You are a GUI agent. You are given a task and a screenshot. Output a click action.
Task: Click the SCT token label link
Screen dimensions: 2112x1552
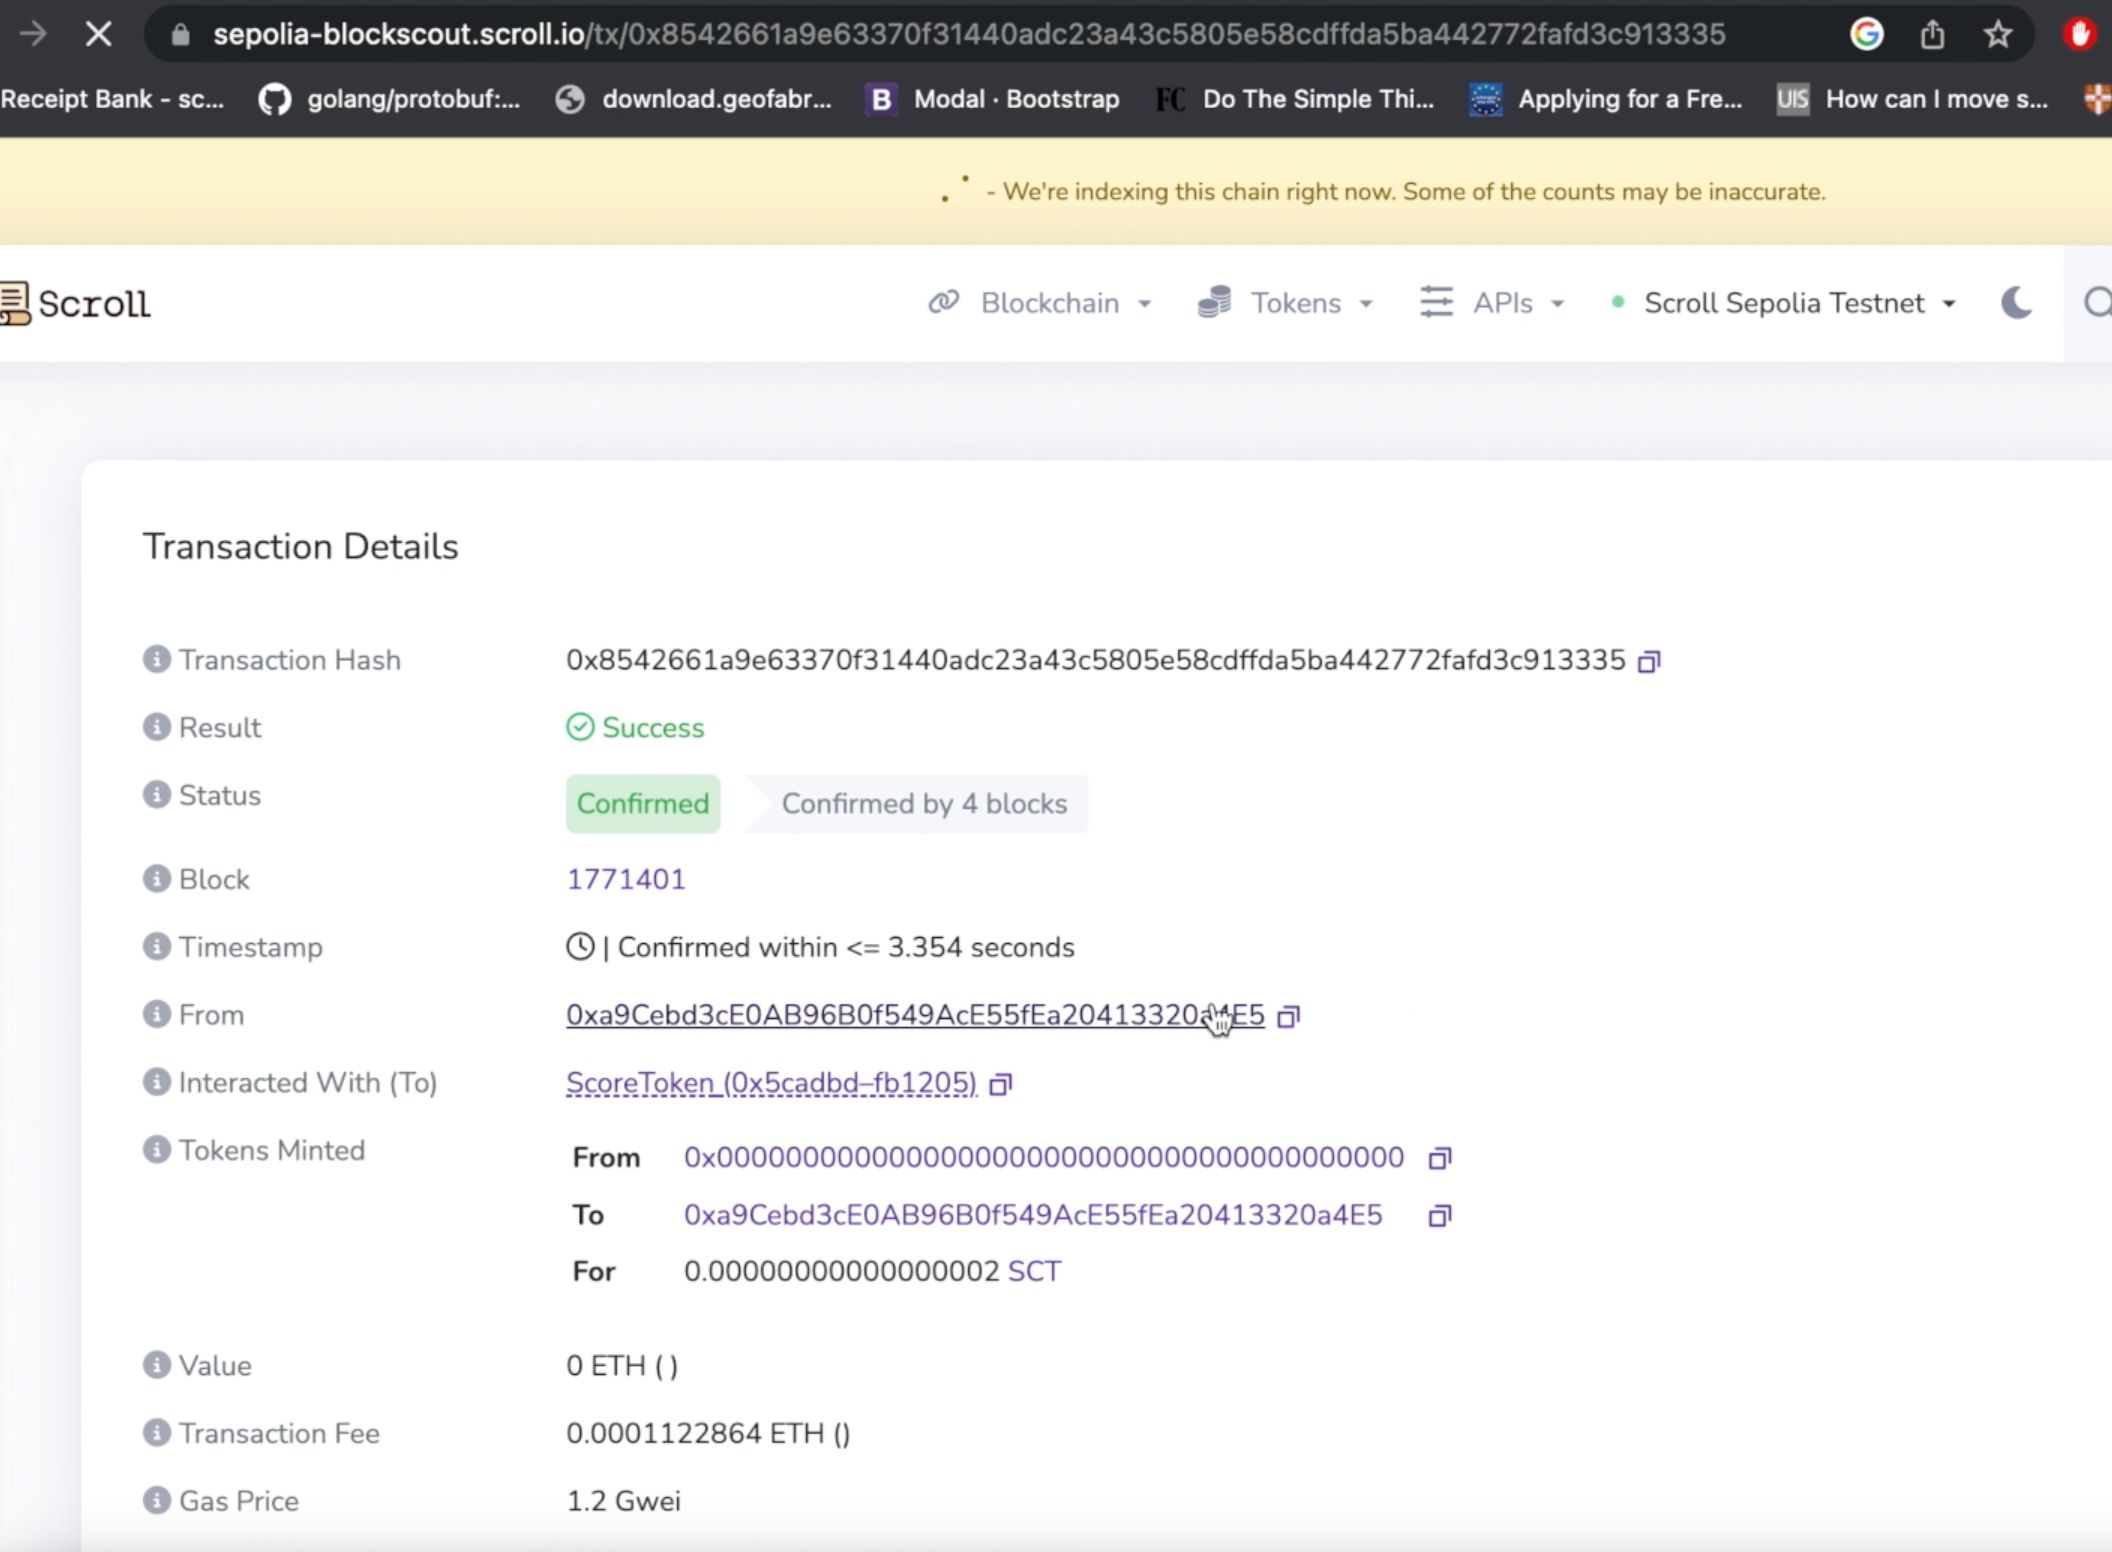coord(1035,1270)
